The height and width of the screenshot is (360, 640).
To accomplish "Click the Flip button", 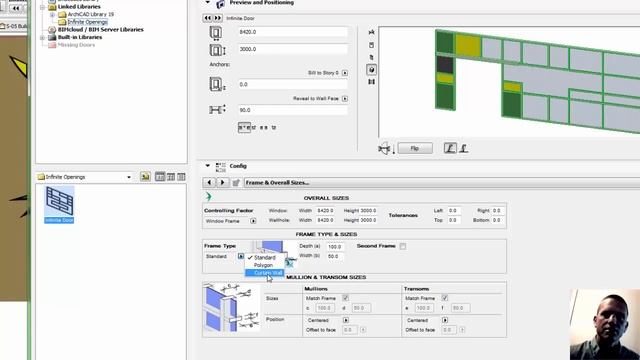I will (415, 148).
